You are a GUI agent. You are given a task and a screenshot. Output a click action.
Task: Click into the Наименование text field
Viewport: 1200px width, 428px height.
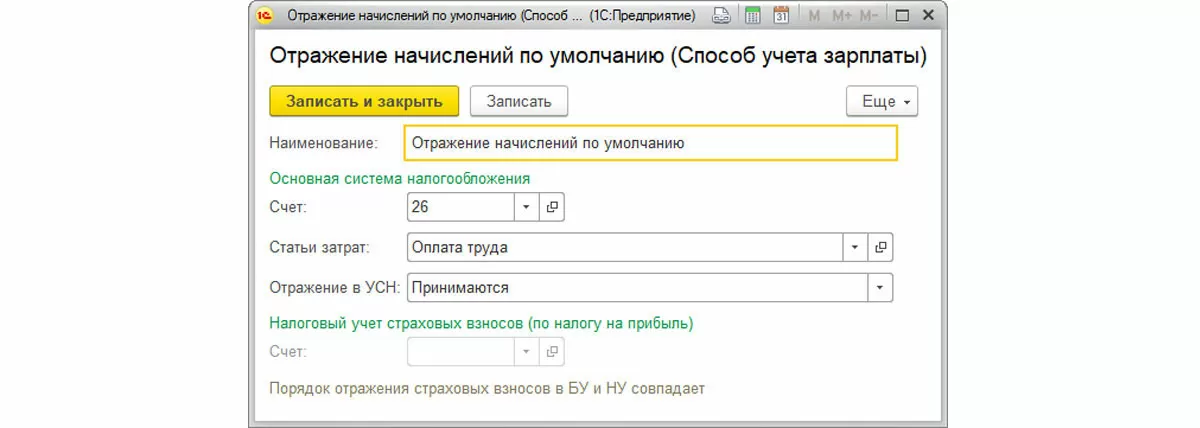point(650,143)
